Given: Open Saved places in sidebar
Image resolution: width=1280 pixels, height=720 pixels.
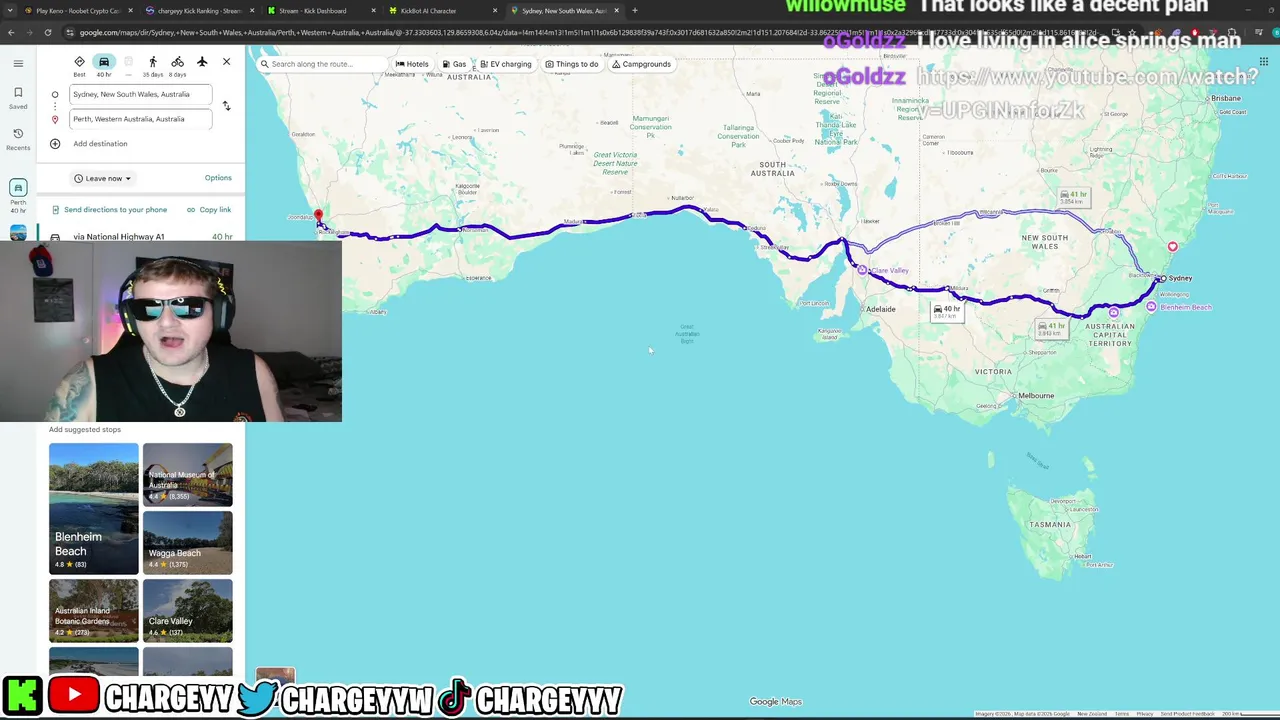Looking at the screenshot, I should tap(18, 98).
